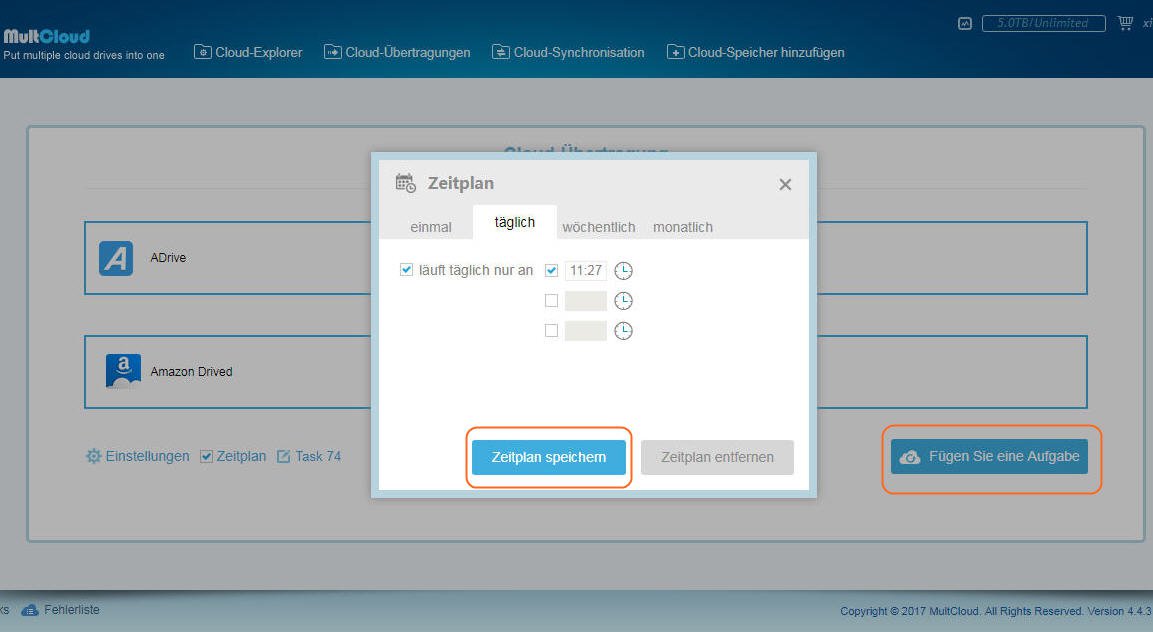This screenshot has height=632, width=1153.
Task: Click the 11:27 time field
Action: tap(585, 271)
